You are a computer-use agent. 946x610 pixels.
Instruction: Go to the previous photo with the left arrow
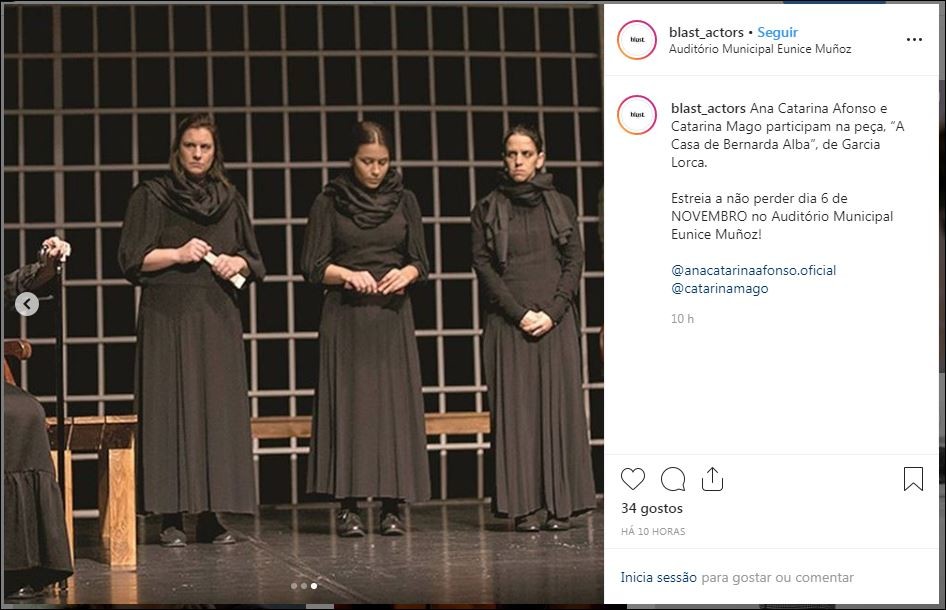tap(27, 304)
